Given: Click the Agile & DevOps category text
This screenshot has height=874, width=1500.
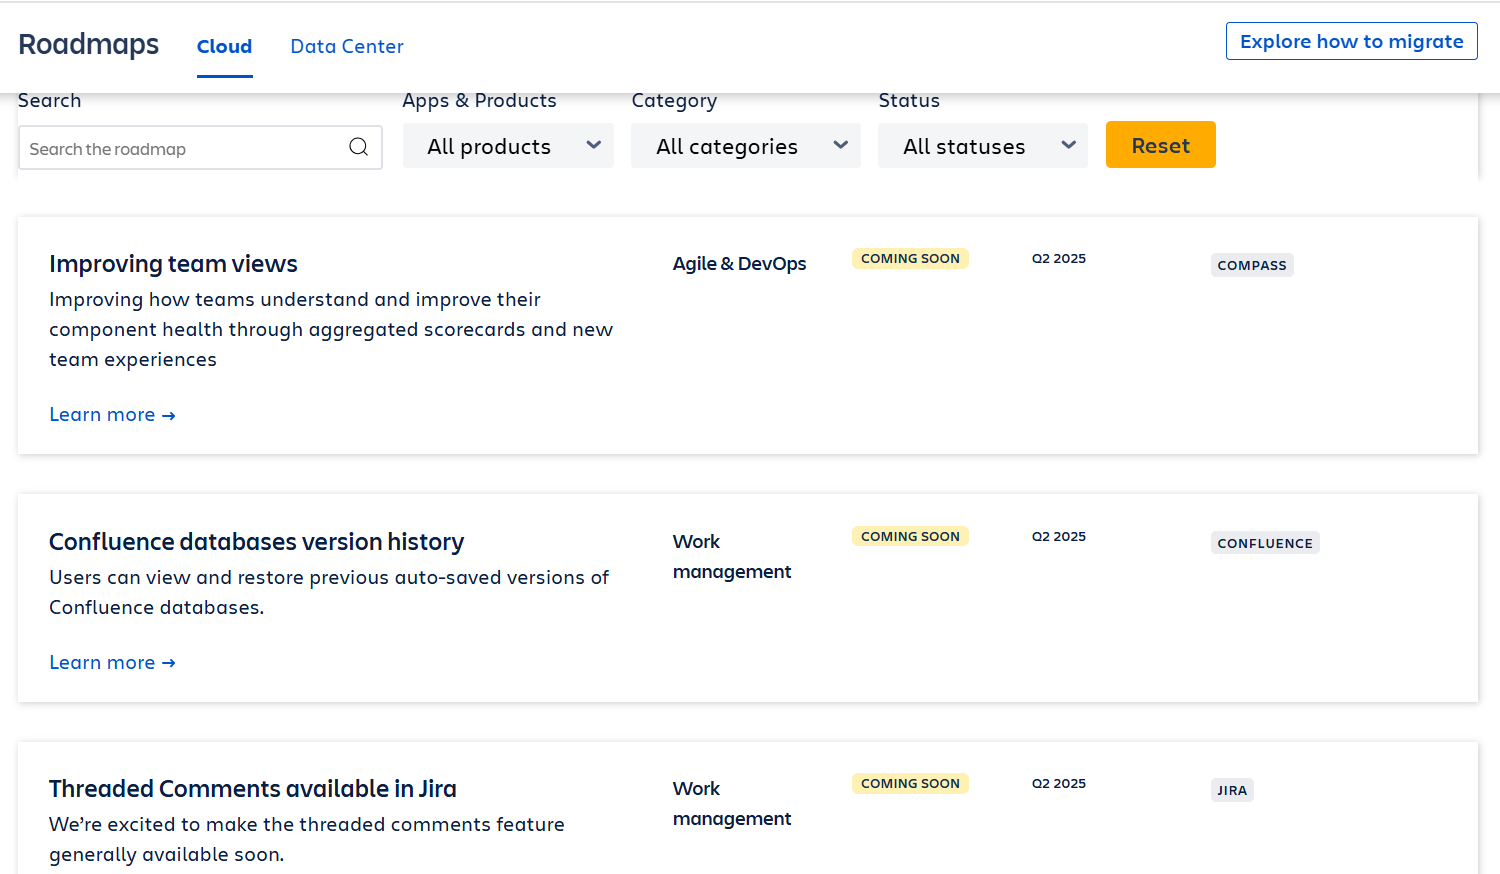Looking at the screenshot, I should (x=739, y=263).
